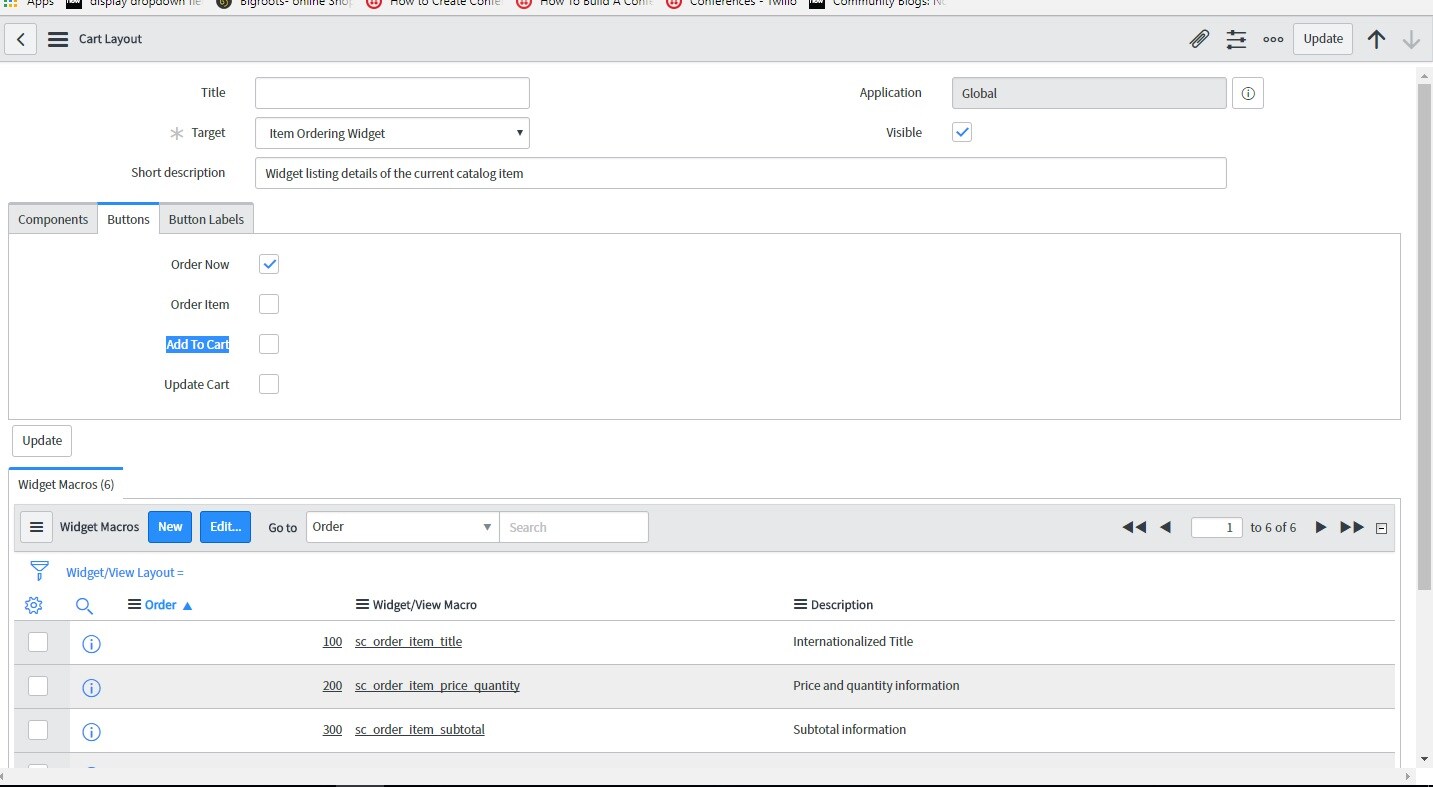Image resolution: width=1433 pixels, height=787 pixels.
Task: Open the personalize form settings icon
Action: coord(1237,39)
